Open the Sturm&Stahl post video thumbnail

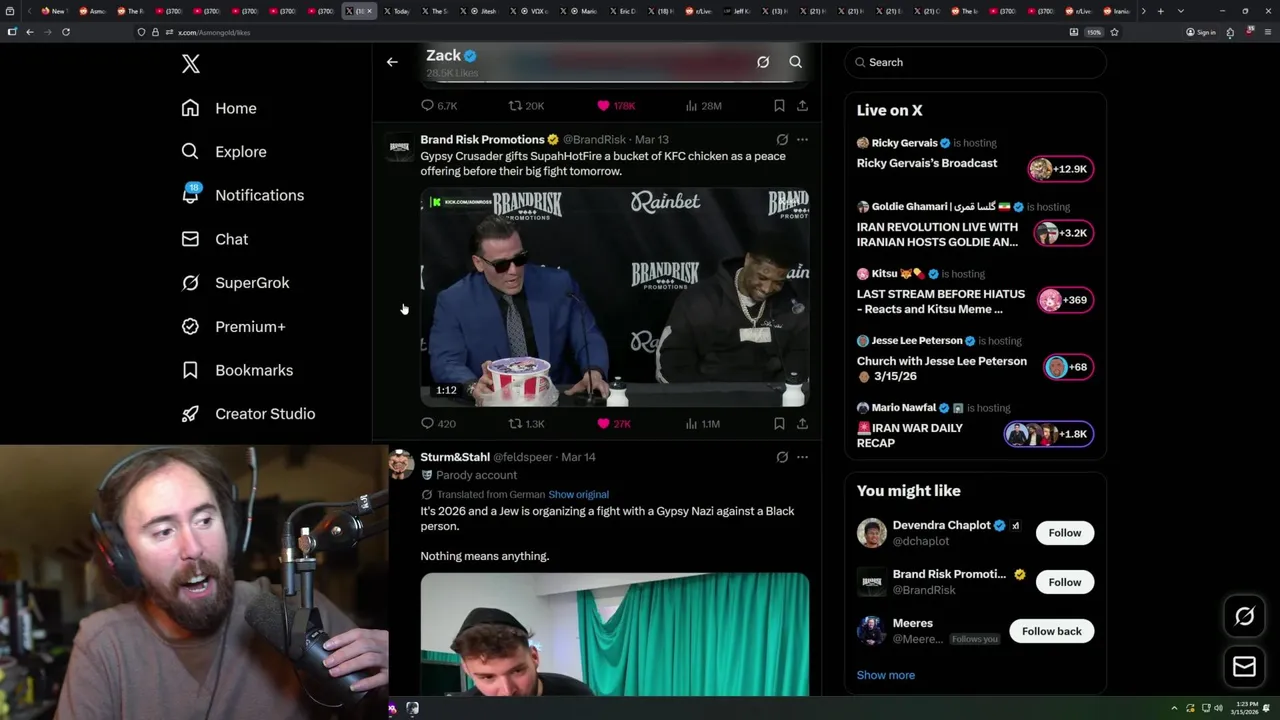pyautogui.click(x=615, y=634)
